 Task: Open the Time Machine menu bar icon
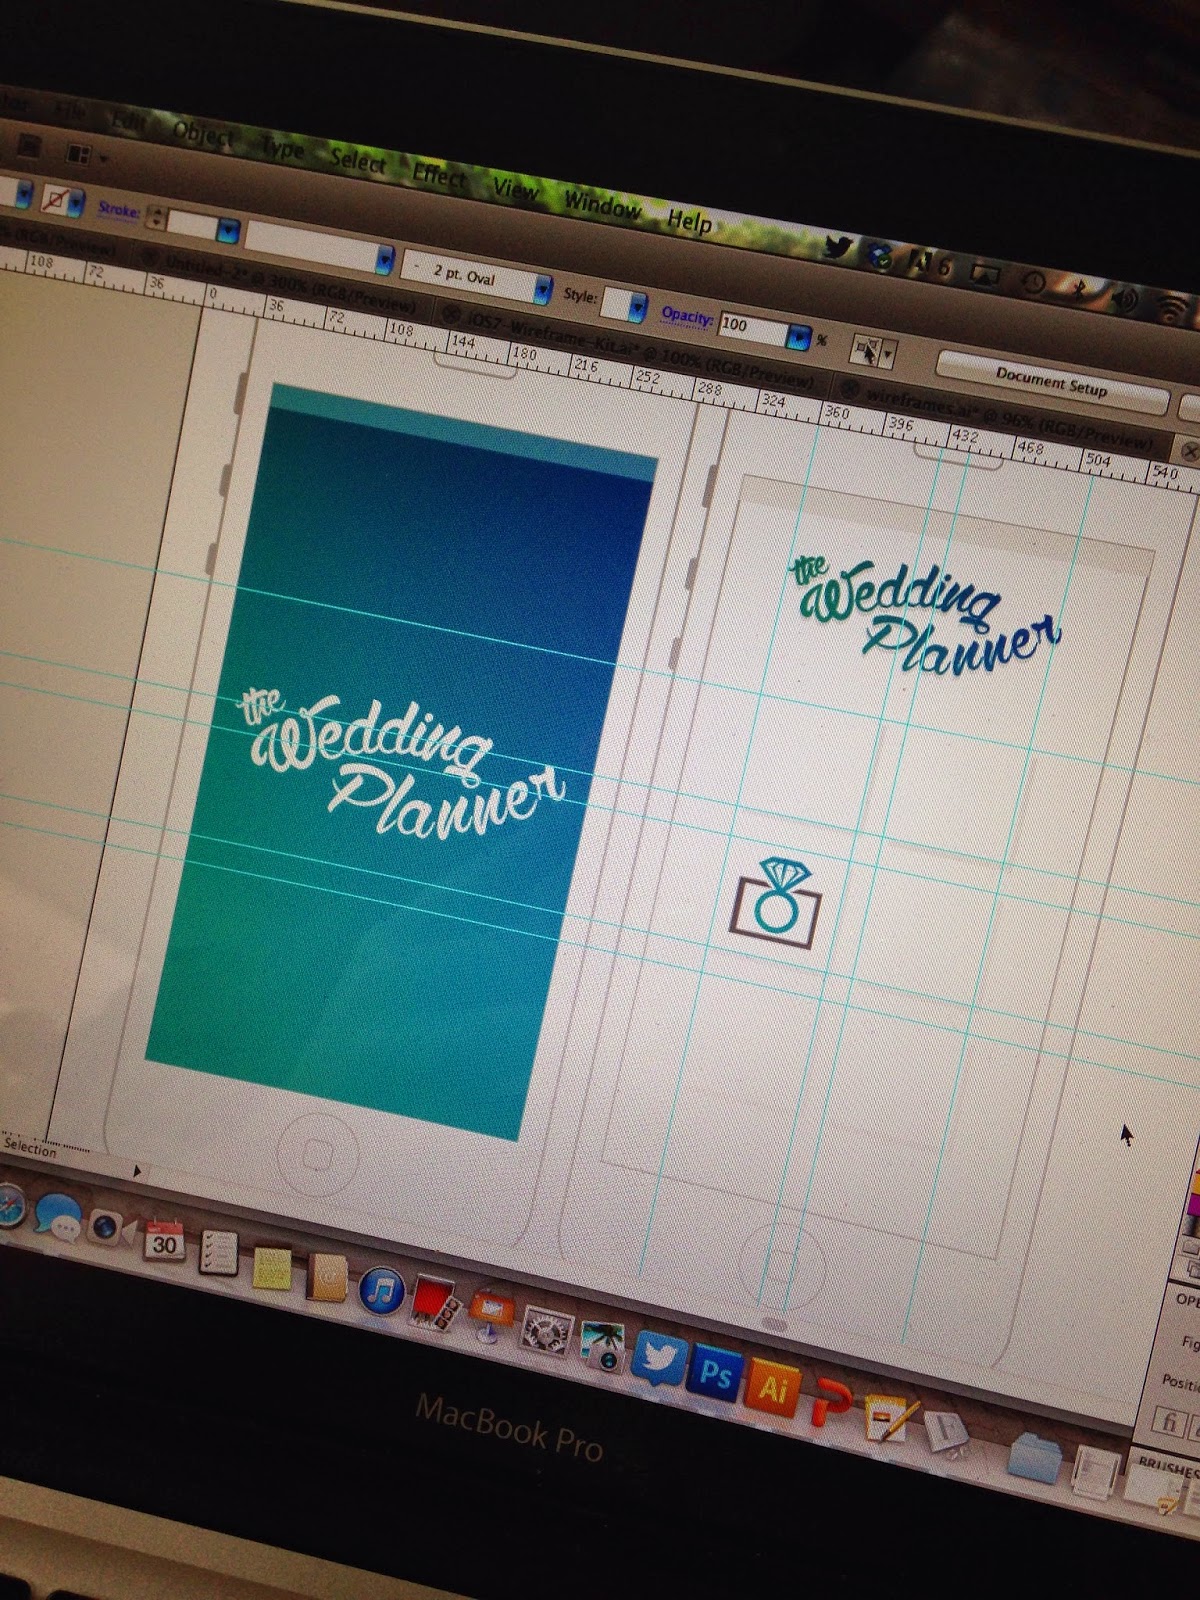point(1034,283)
